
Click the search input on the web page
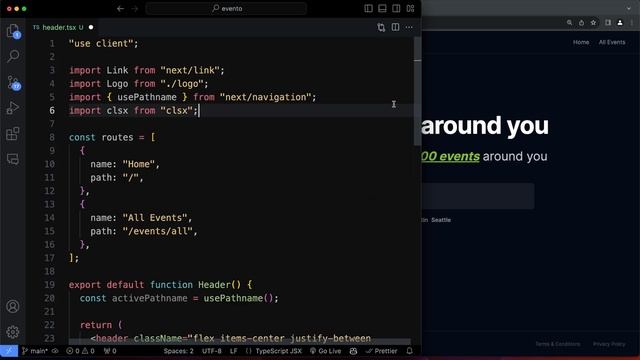(478, 196)
